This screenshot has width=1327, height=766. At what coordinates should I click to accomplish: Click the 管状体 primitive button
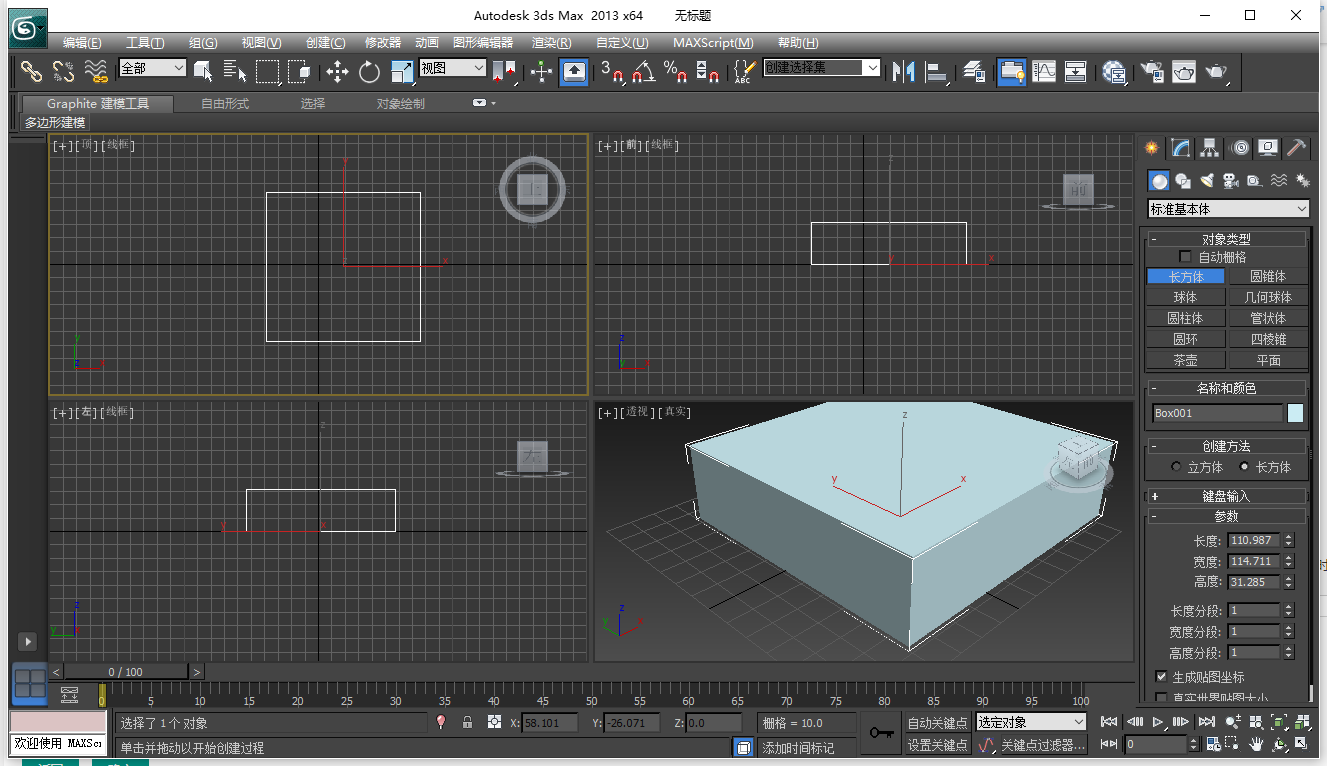coord(1268,318)
